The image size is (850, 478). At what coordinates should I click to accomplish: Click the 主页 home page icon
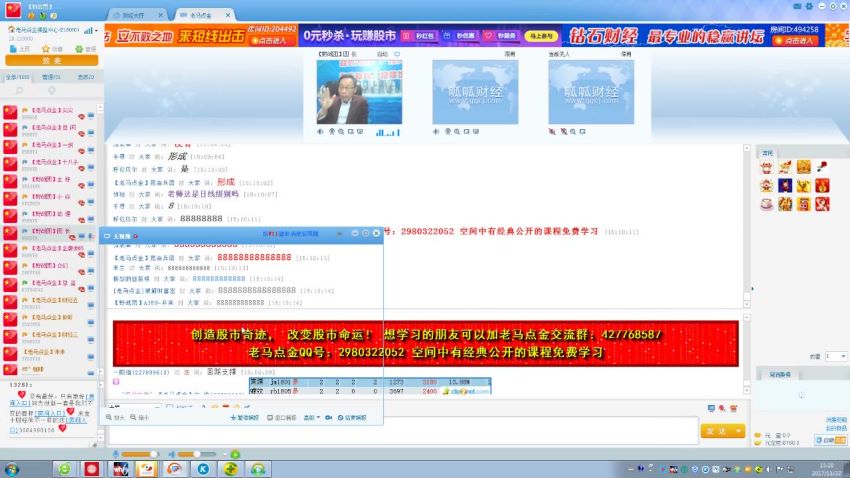click(20, 49)
